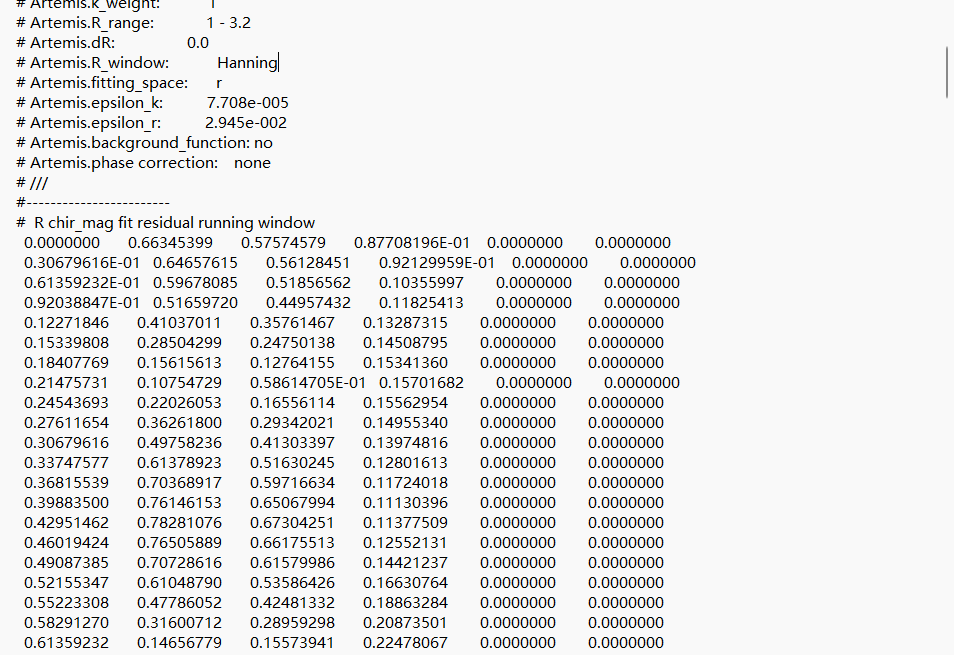This screenshot has height=655, width=954.
Task: Place cursor after the word Hanning
Action: [279, 63]
